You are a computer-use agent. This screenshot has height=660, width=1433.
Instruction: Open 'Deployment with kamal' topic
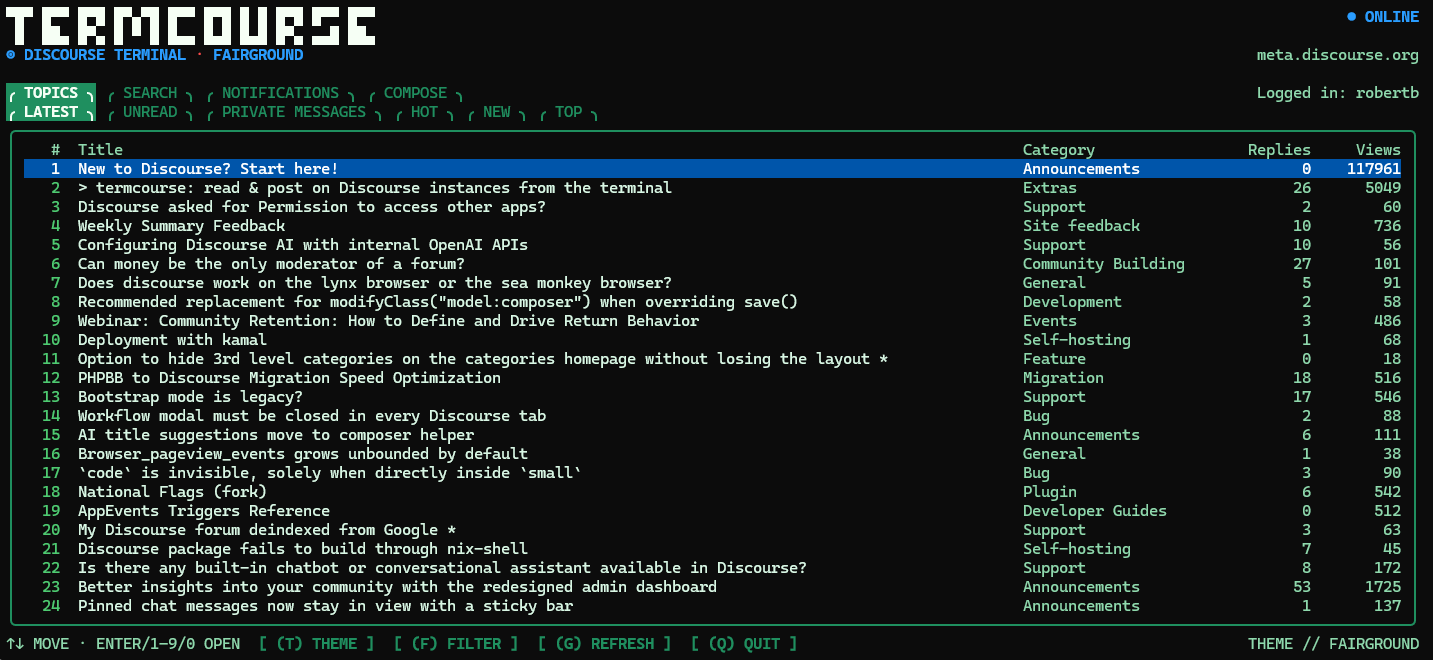point(712,340)
